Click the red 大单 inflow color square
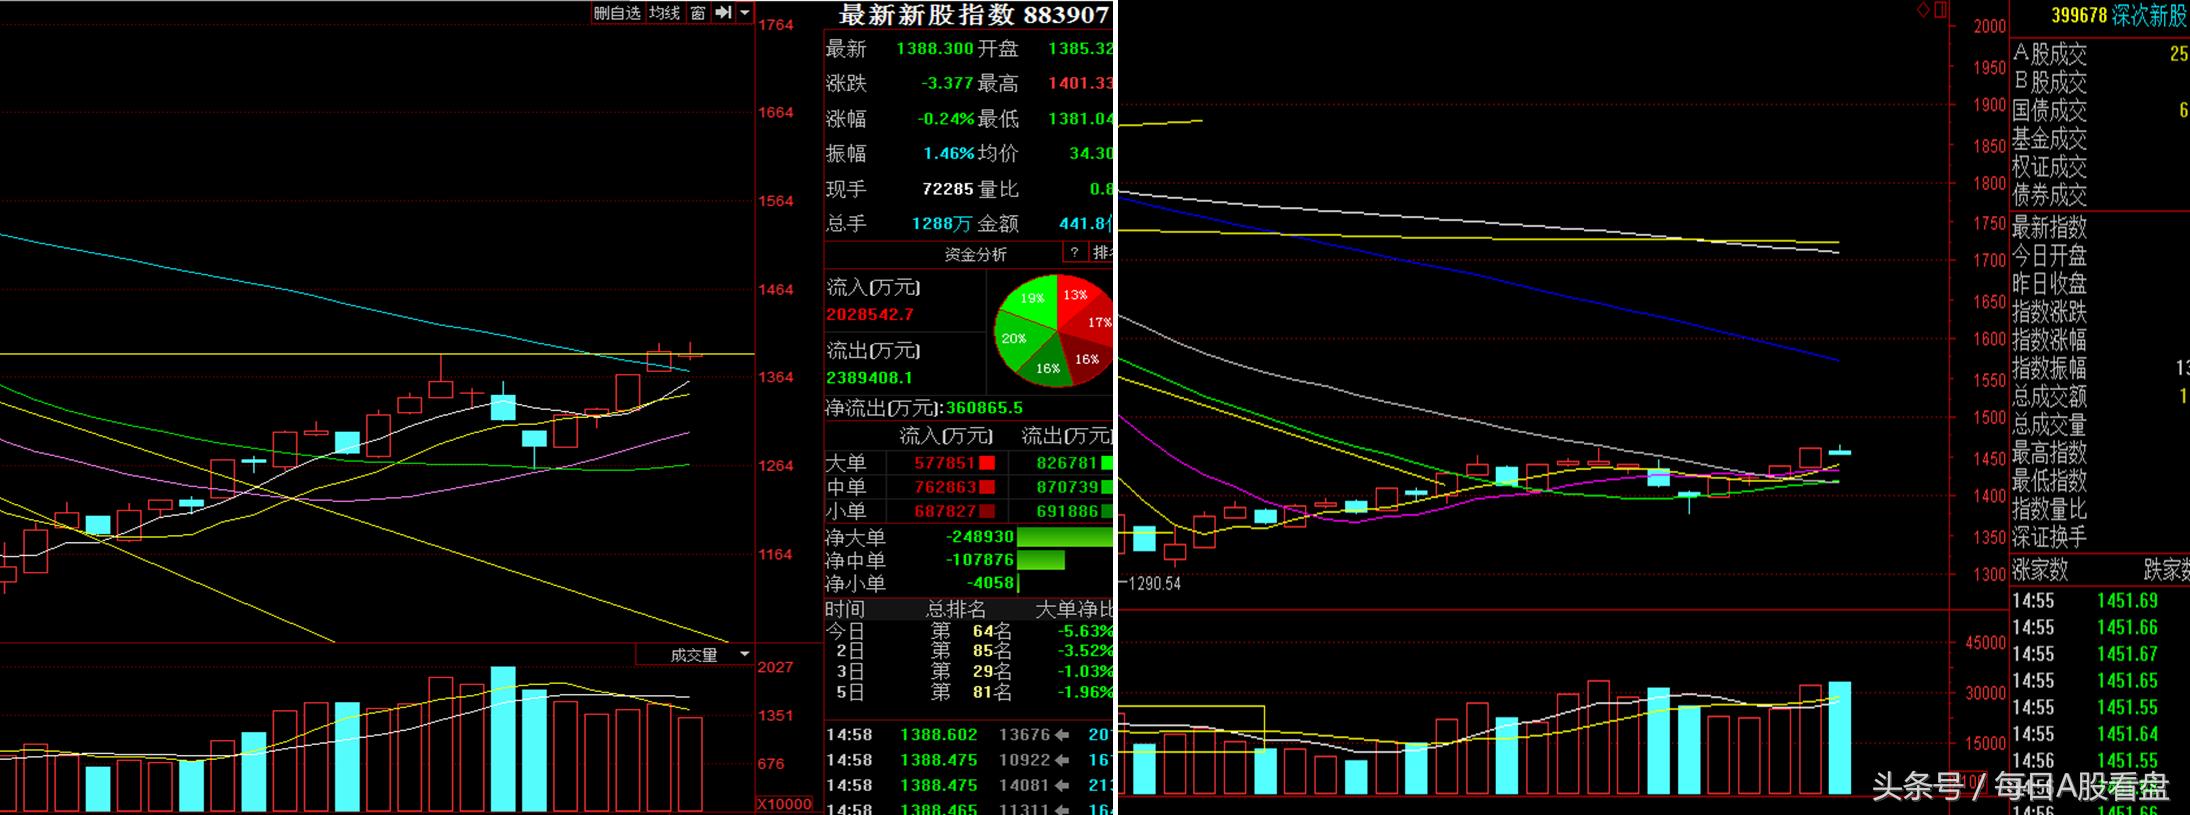Viewport: 2190px width, 815px height. coord(987,463)
